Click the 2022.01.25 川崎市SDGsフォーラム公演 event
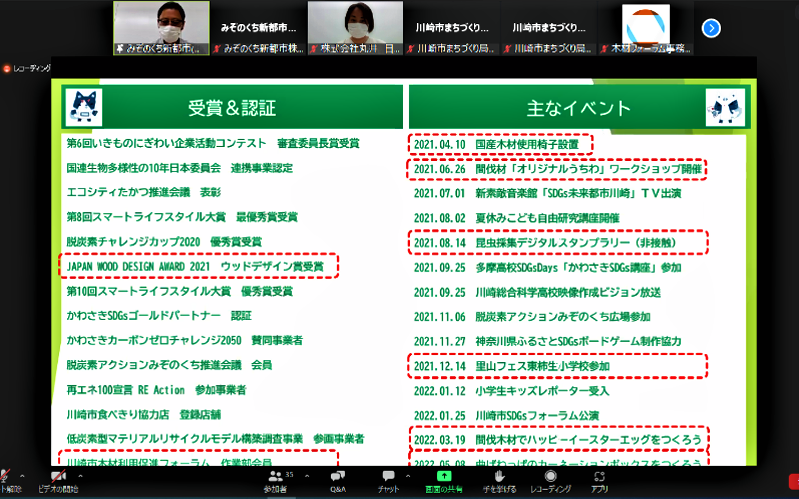Viewport: 799px width, 499px height. [506, 415]
